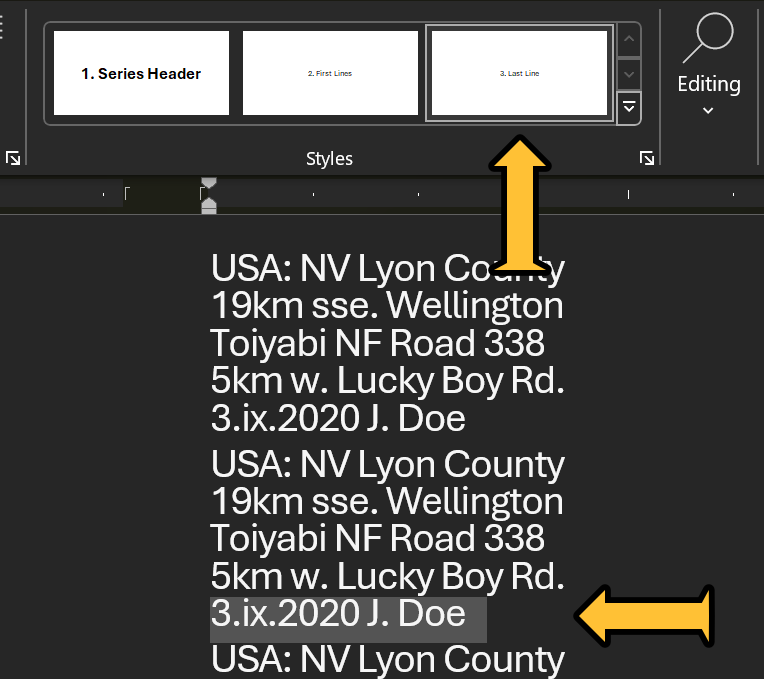Open the Editing dropdown chevron
Viewport: 764px width, 679px height.
708,111
